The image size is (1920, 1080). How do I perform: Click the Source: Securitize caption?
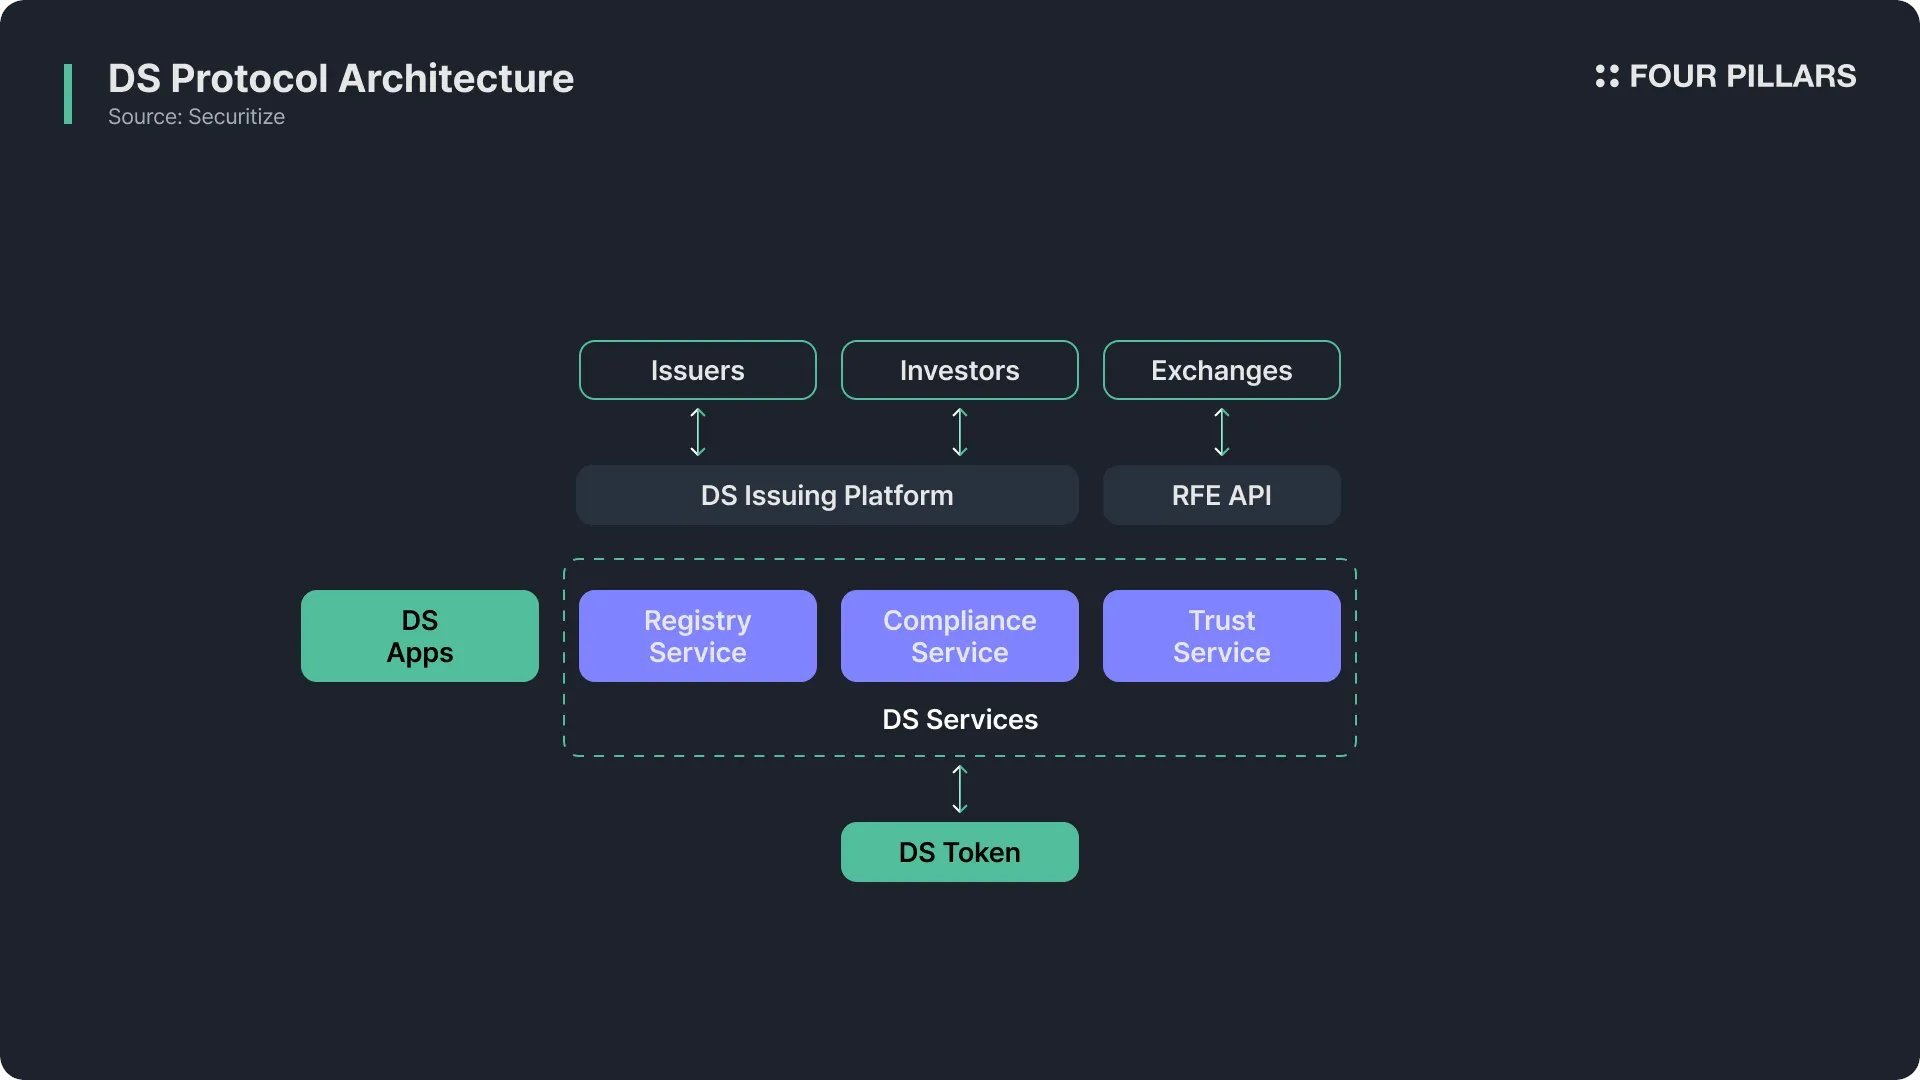coord(196,117)
